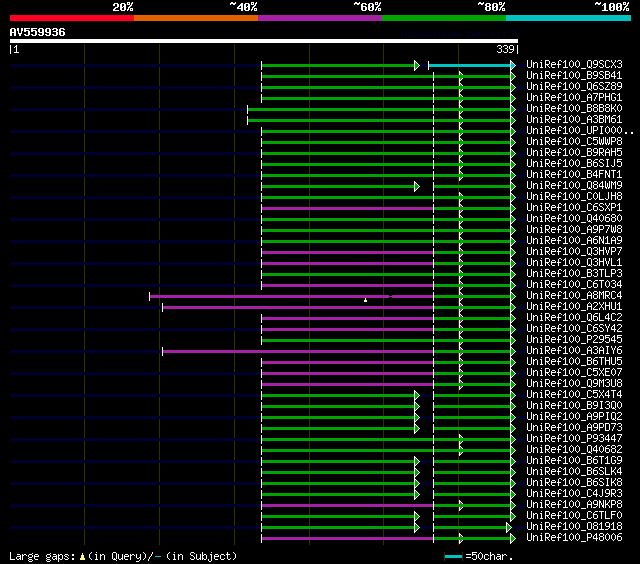
Task: Open hit UniRef100_A3BM61
Action: (574, 120)
